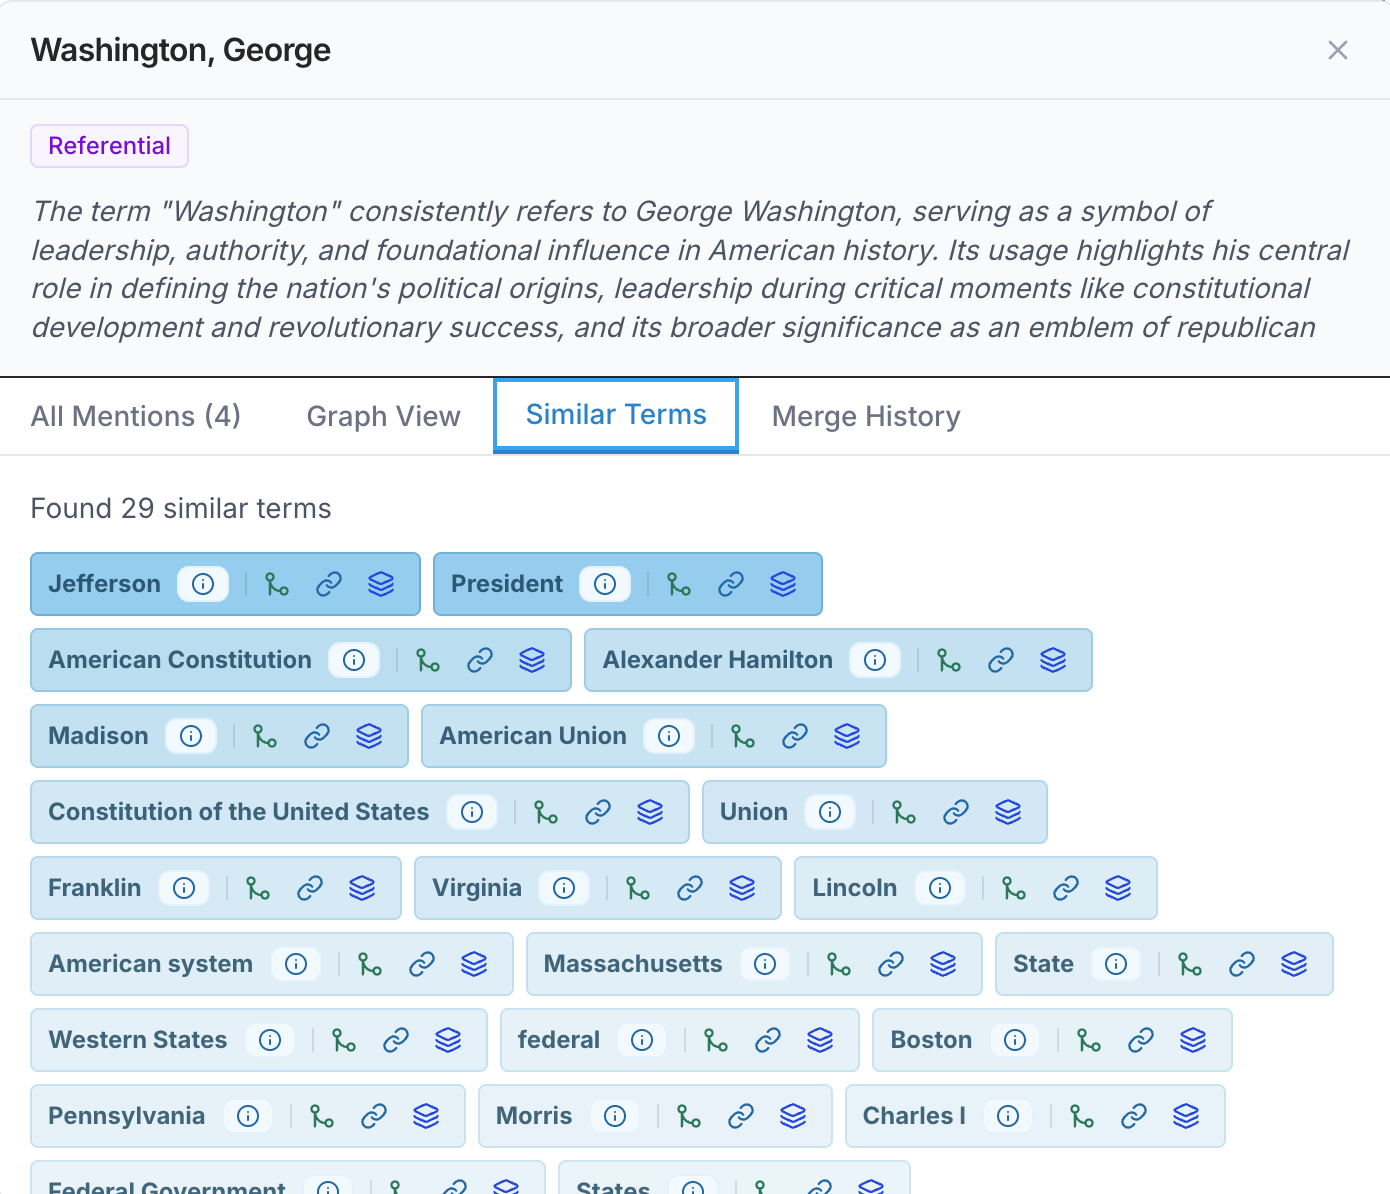Click the link icon on the Boston chip
The width and height of the screenshot is (1390, 1194).
(1141, 1040)
